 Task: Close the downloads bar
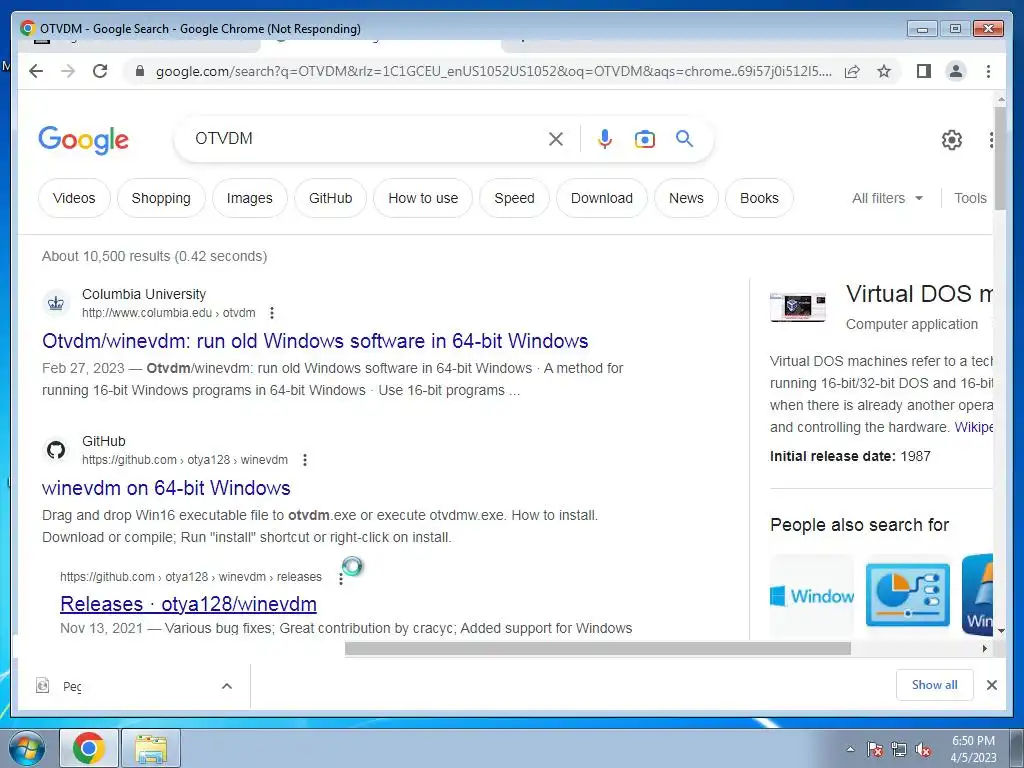click(991, 685)
